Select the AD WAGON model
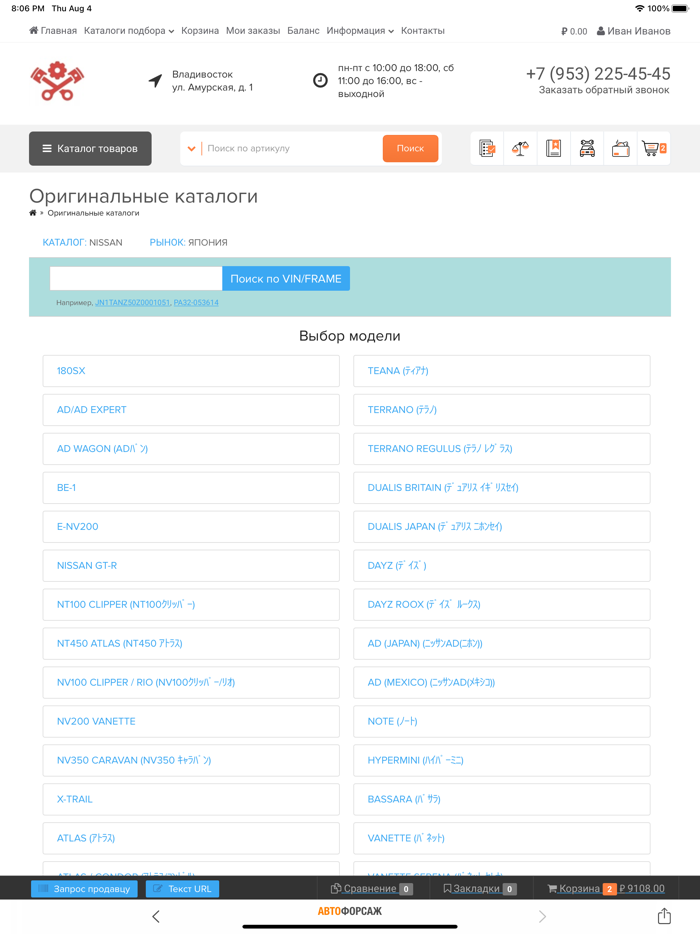The image size is (700, 934). (x=191, y=449)
